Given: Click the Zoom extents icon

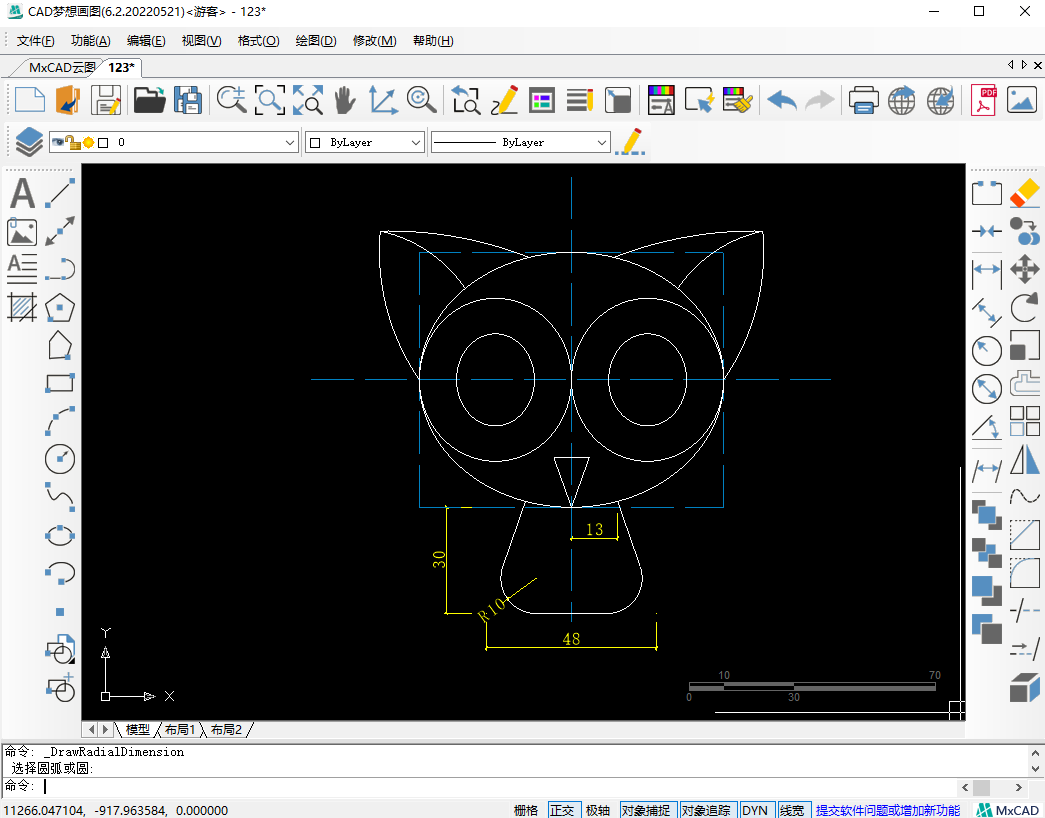Looking at the screenshot, I should 308,101.
